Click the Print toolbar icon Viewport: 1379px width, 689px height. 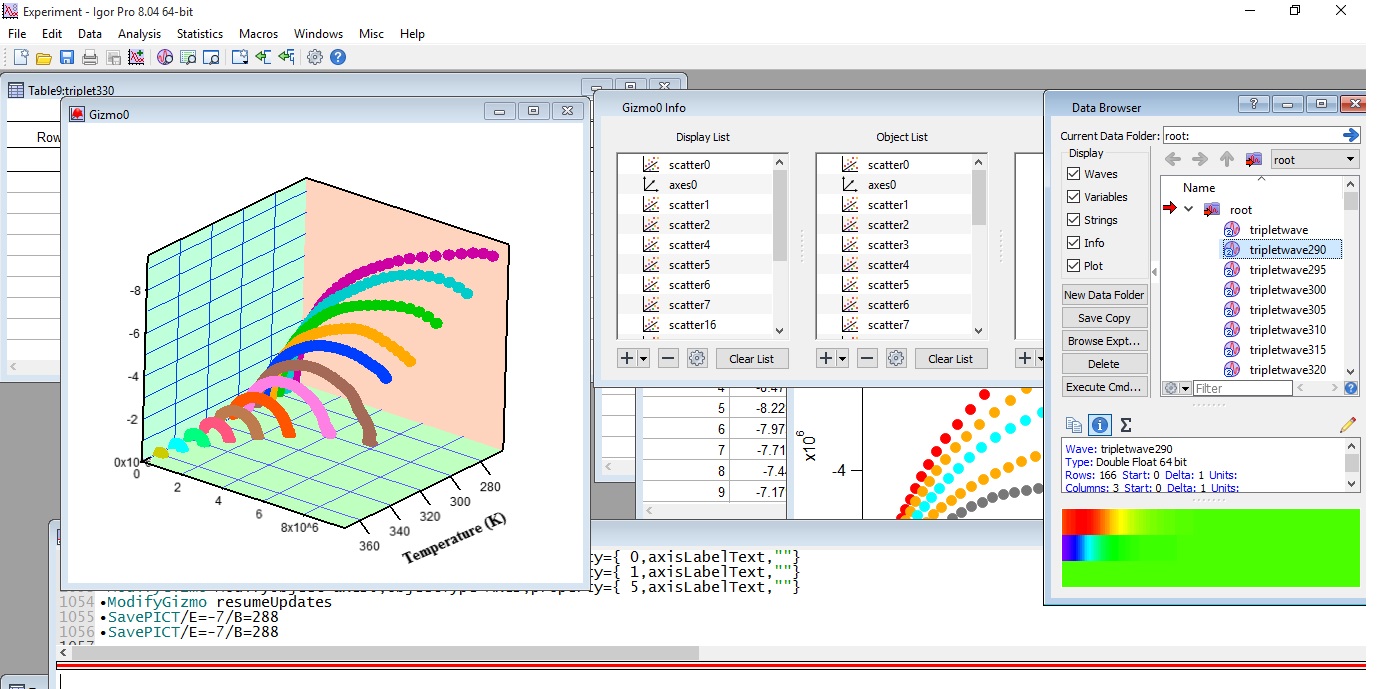coord(89,57)
